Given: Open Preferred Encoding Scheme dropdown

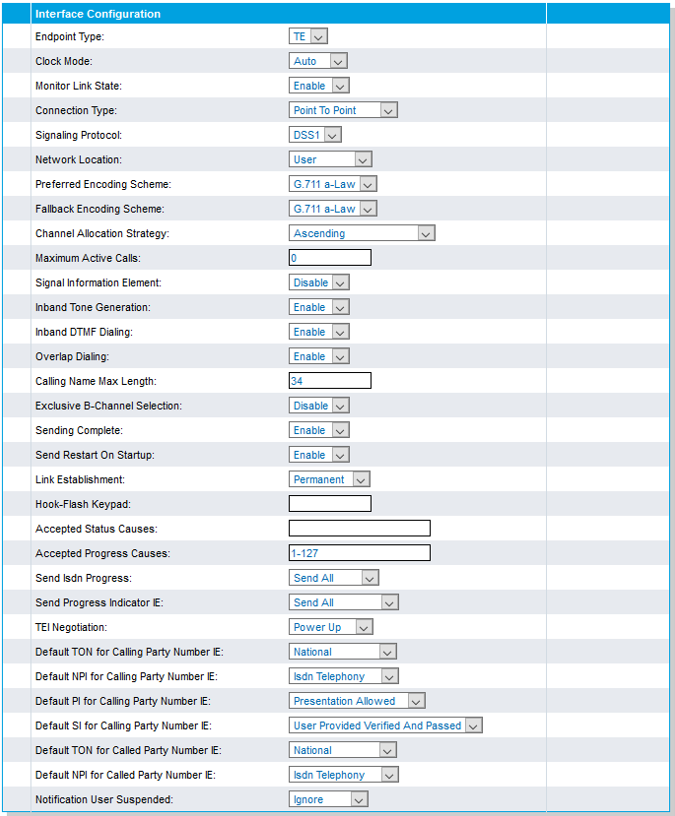Looking at the screenshot, I should click(333, 184).
